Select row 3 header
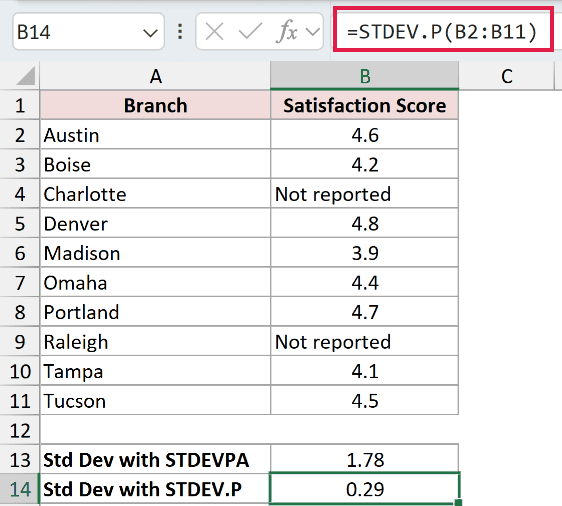Screen dimensions: 562x506 point(20,164)
